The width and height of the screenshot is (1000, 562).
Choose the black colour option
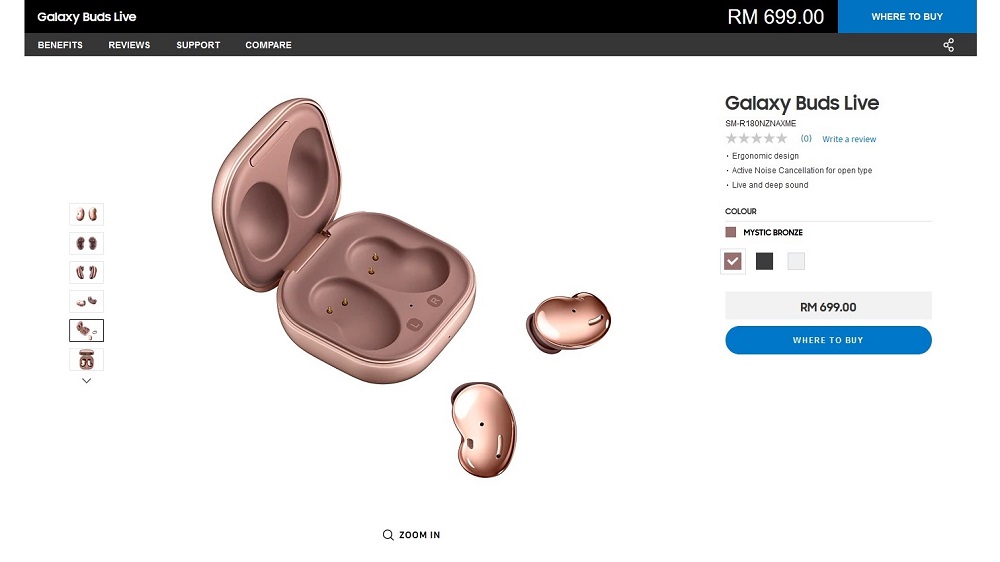point(765,261)
